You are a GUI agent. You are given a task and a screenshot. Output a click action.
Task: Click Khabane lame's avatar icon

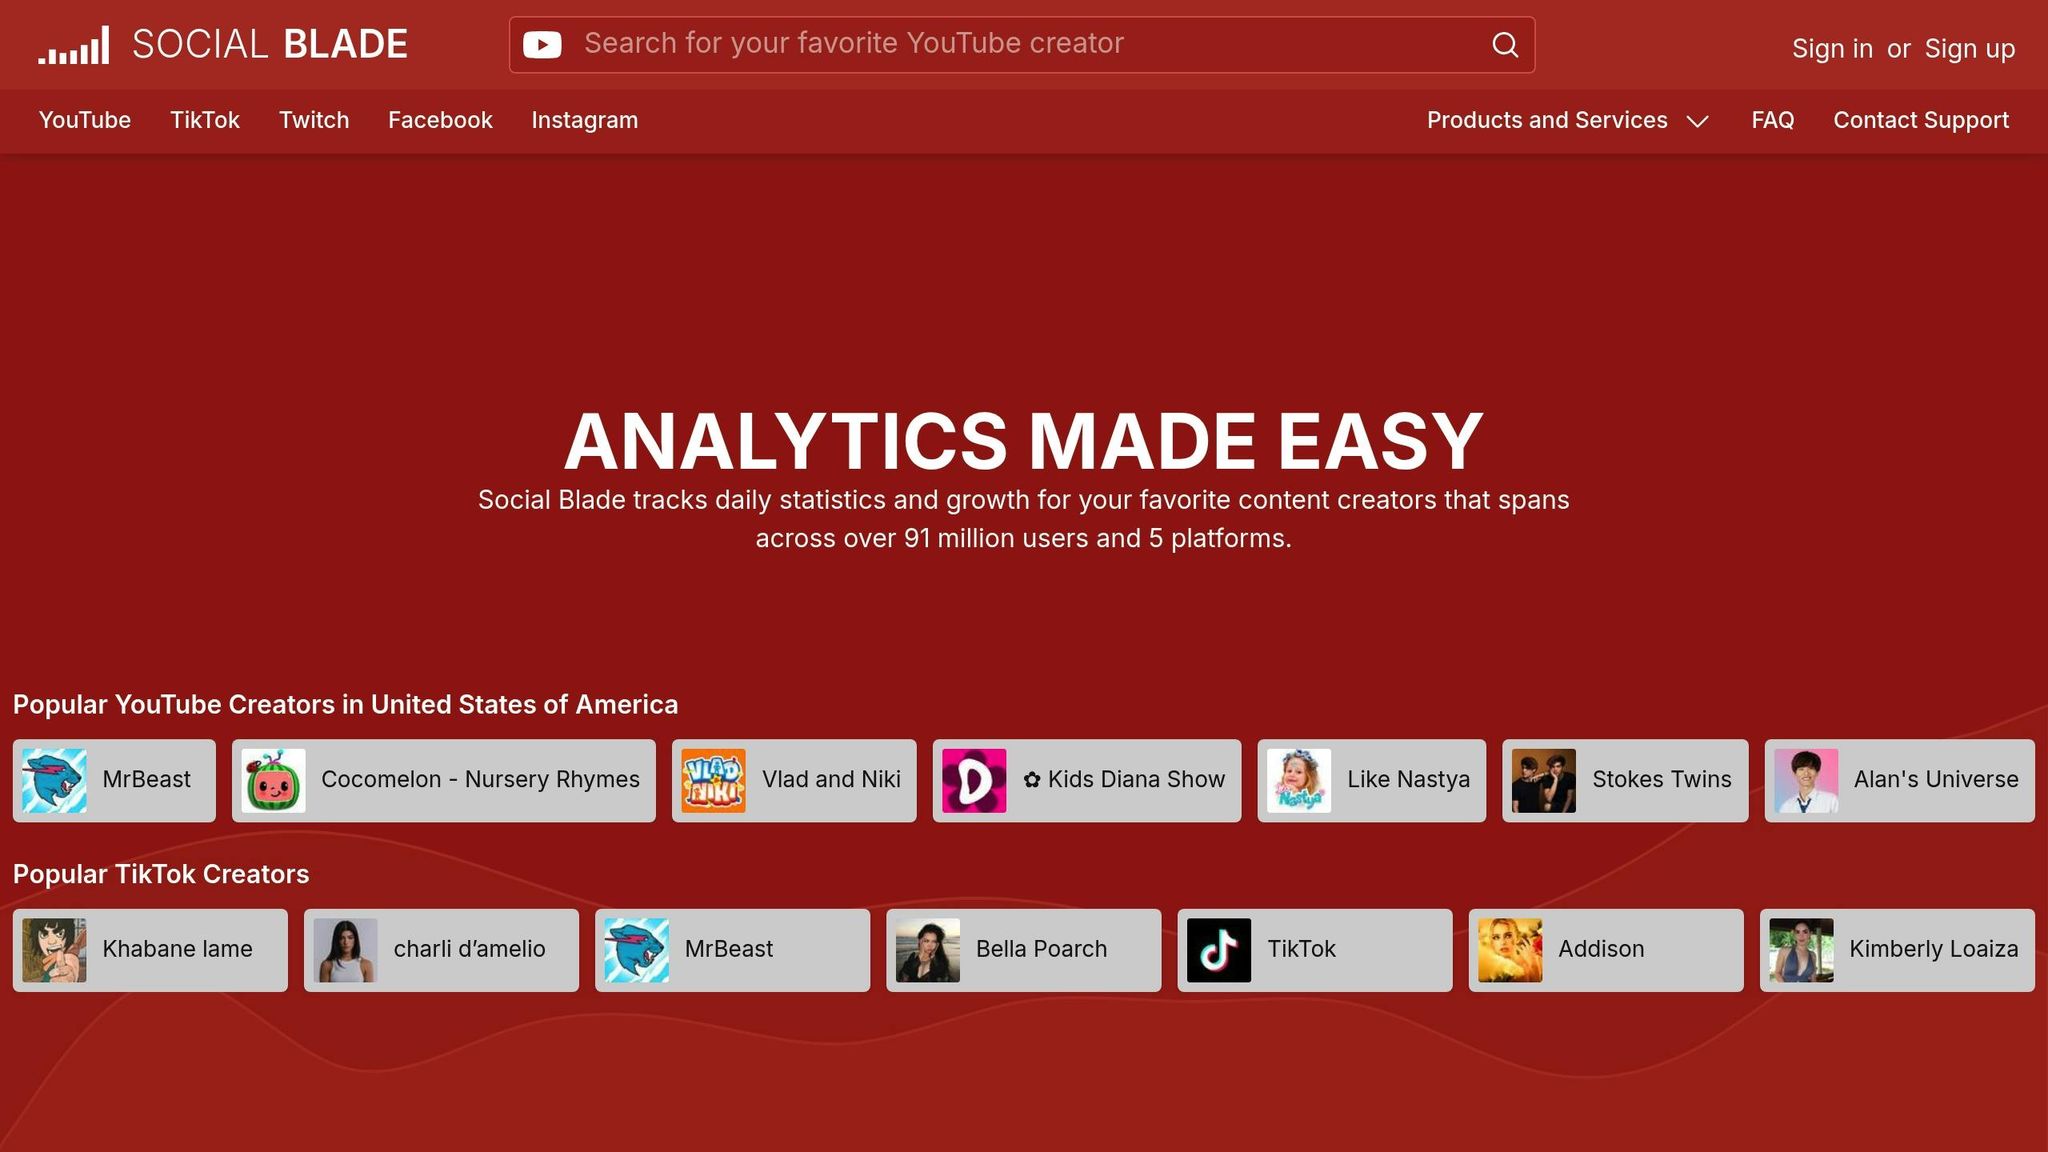[54, 950]
